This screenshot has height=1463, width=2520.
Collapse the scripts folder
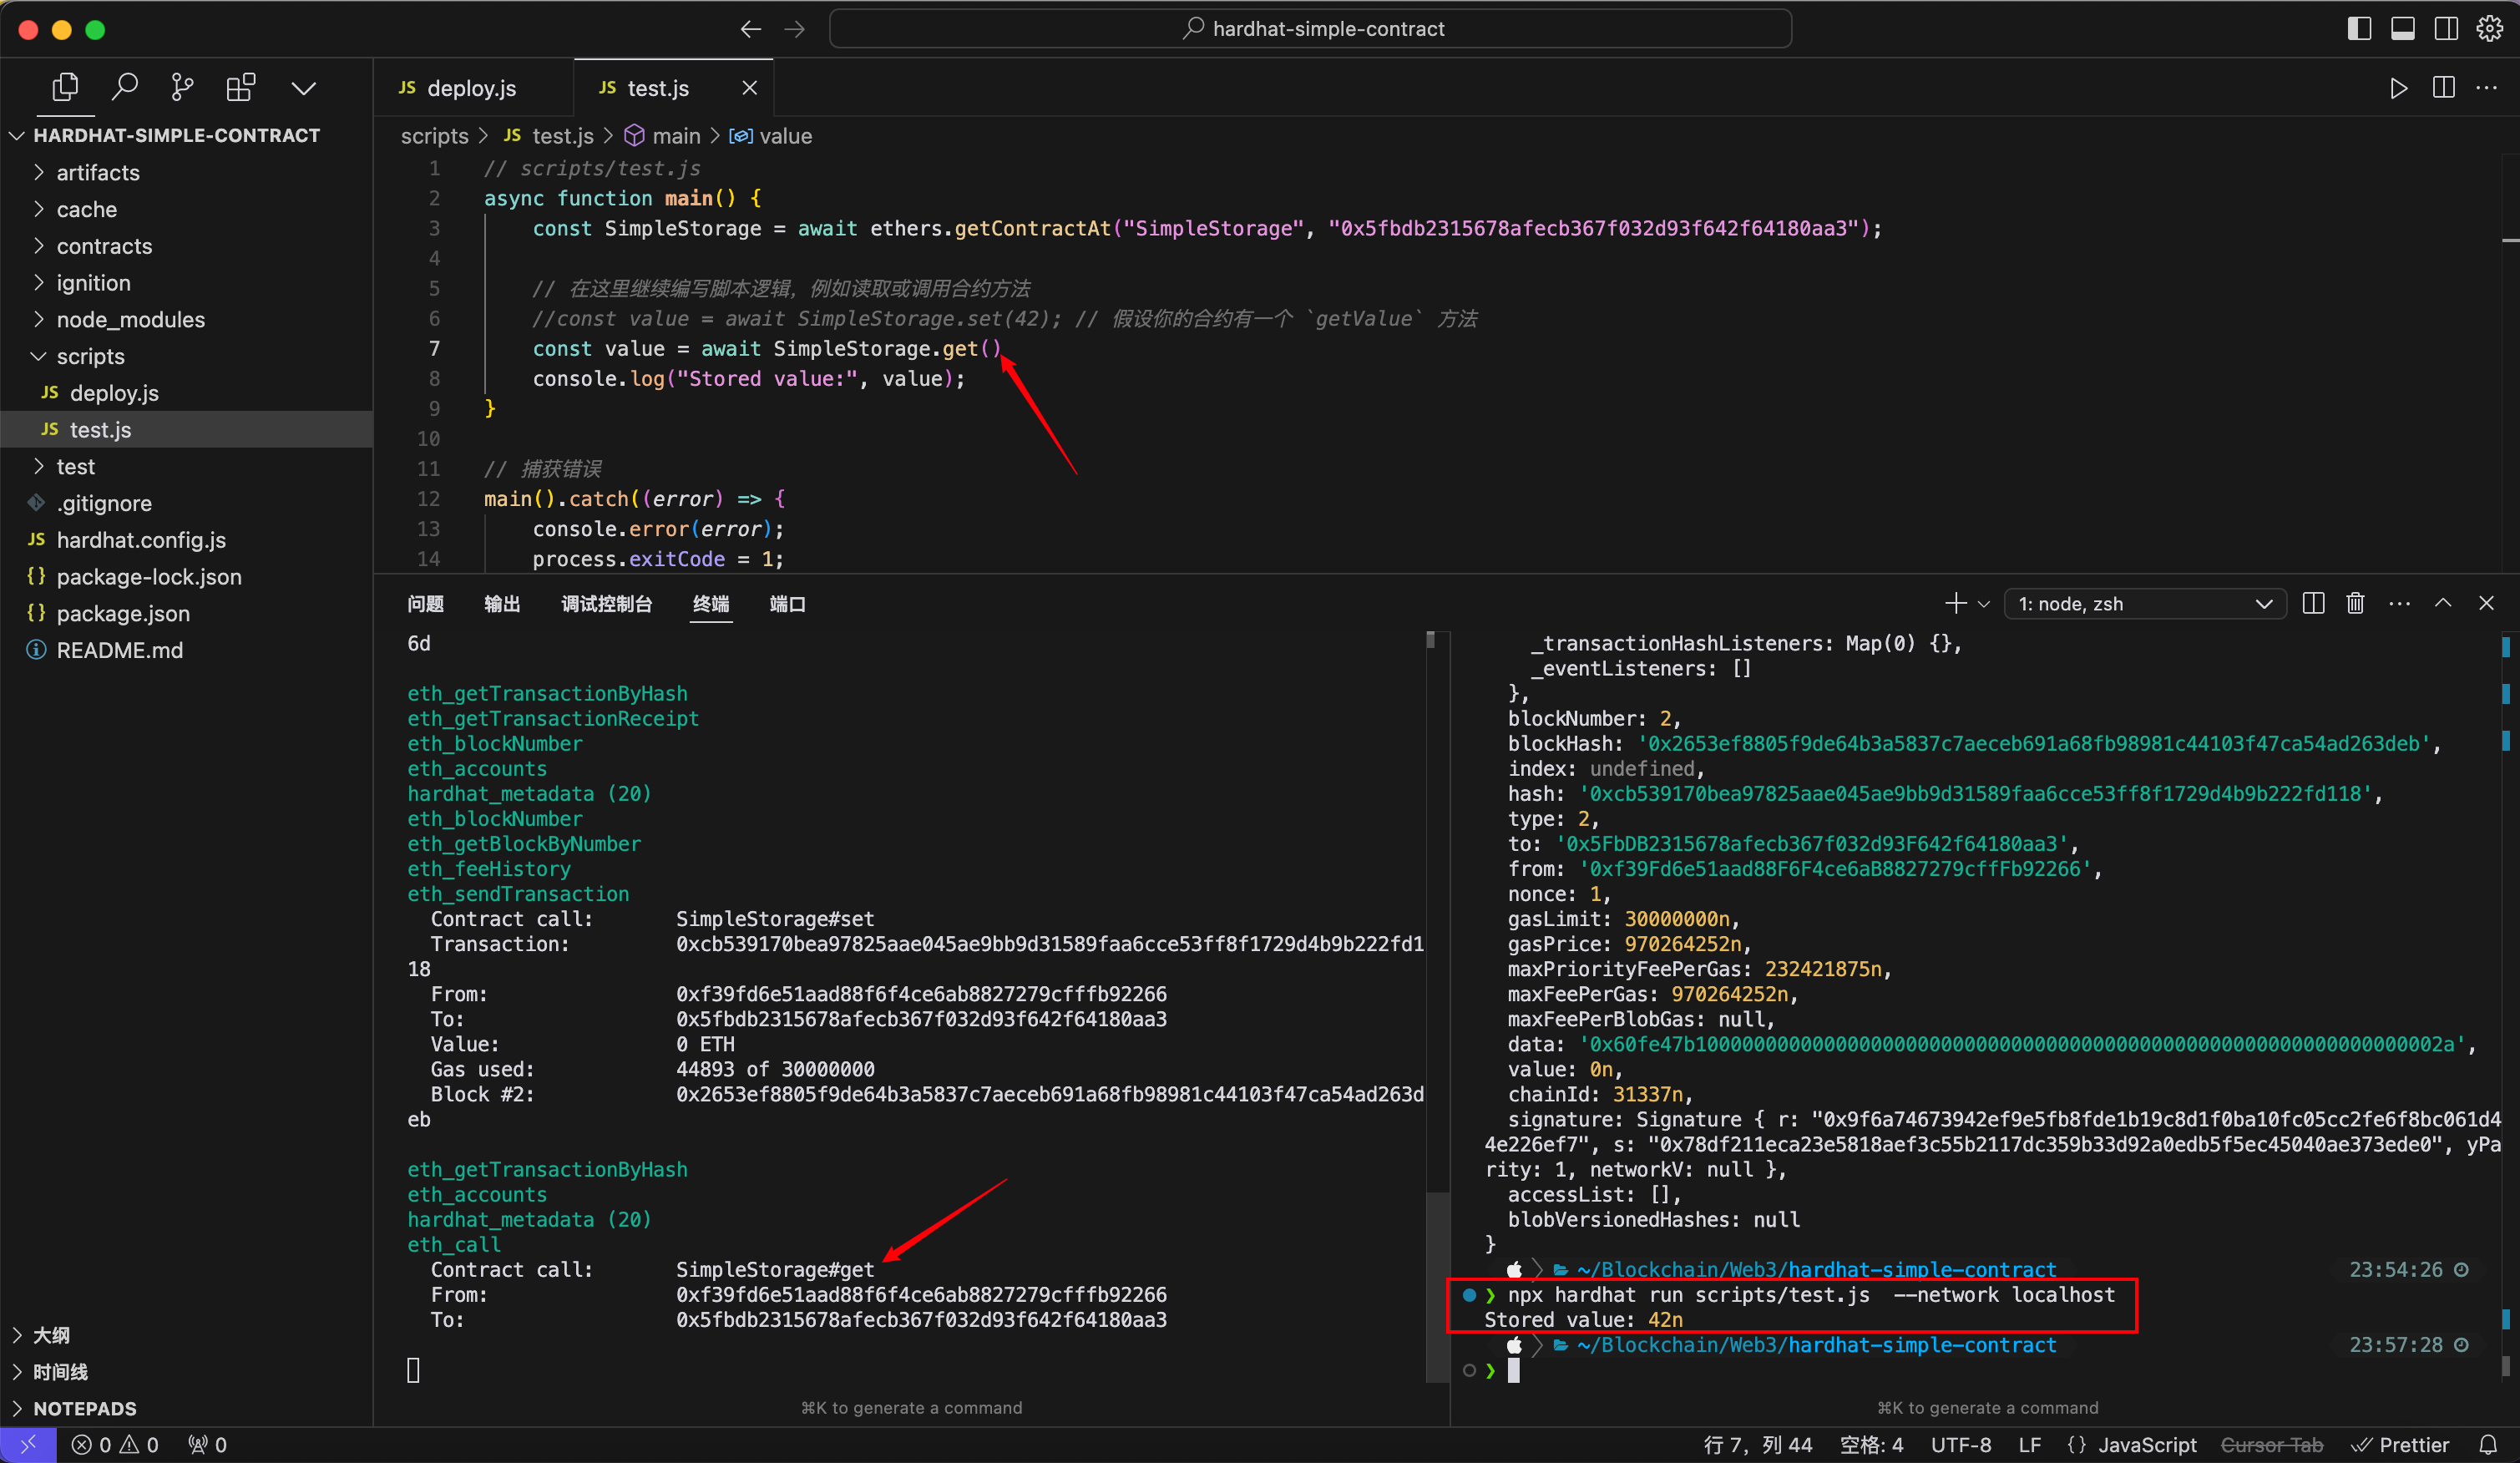coord(90,356)
